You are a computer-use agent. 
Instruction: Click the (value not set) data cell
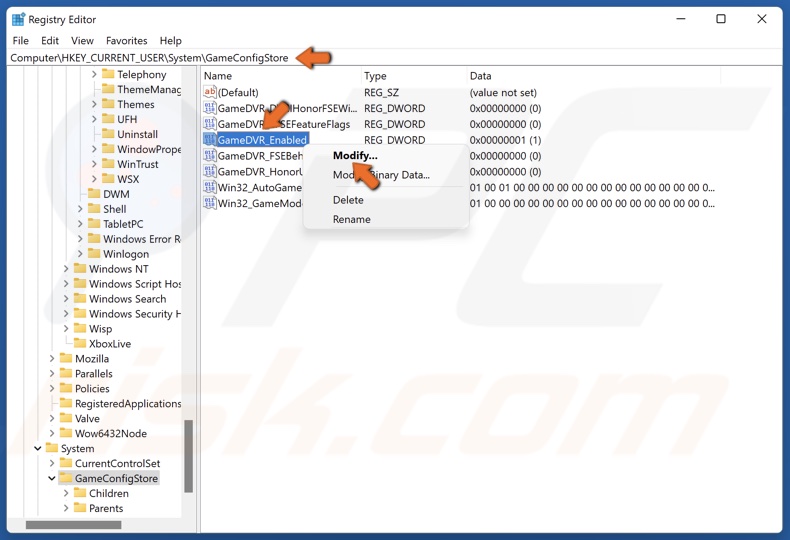(x=503, y=92)
